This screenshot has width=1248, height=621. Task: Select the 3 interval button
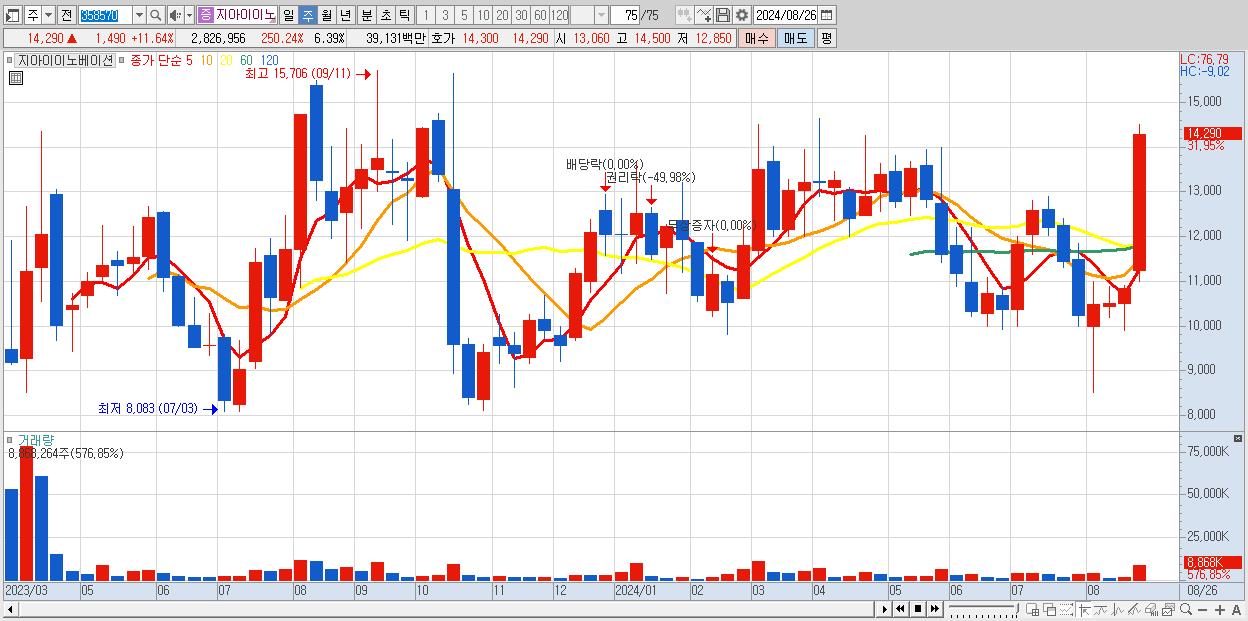point(445,15)
